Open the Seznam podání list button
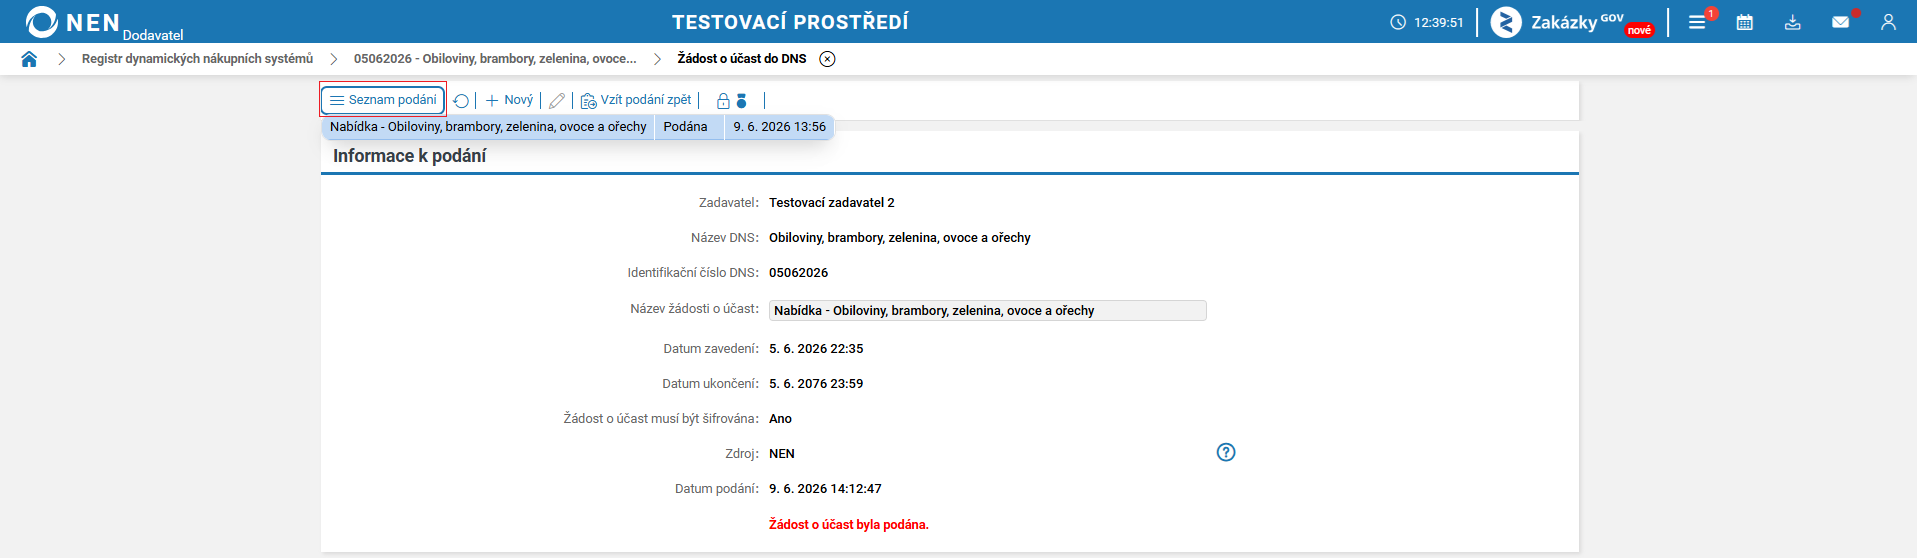This screenshot has width=1917, height=558. (383, 100)
